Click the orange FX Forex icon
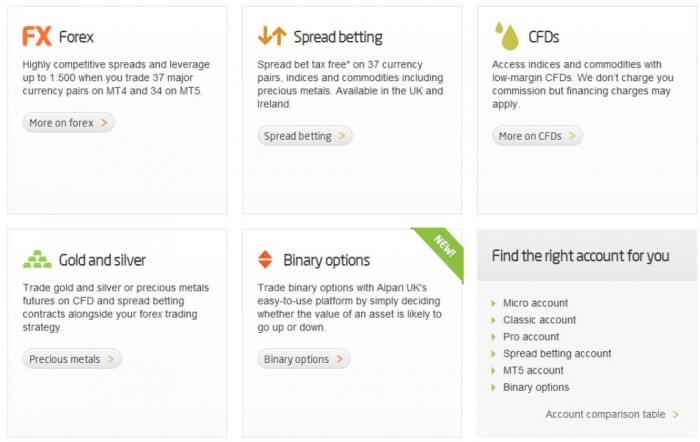700x442 pixels. pyautogui.click(x=37, y=37)
